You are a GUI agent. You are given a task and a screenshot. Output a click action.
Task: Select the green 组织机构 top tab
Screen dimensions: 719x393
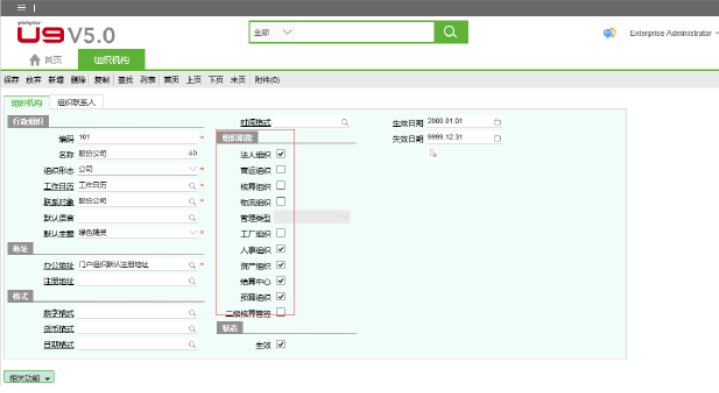111,60
